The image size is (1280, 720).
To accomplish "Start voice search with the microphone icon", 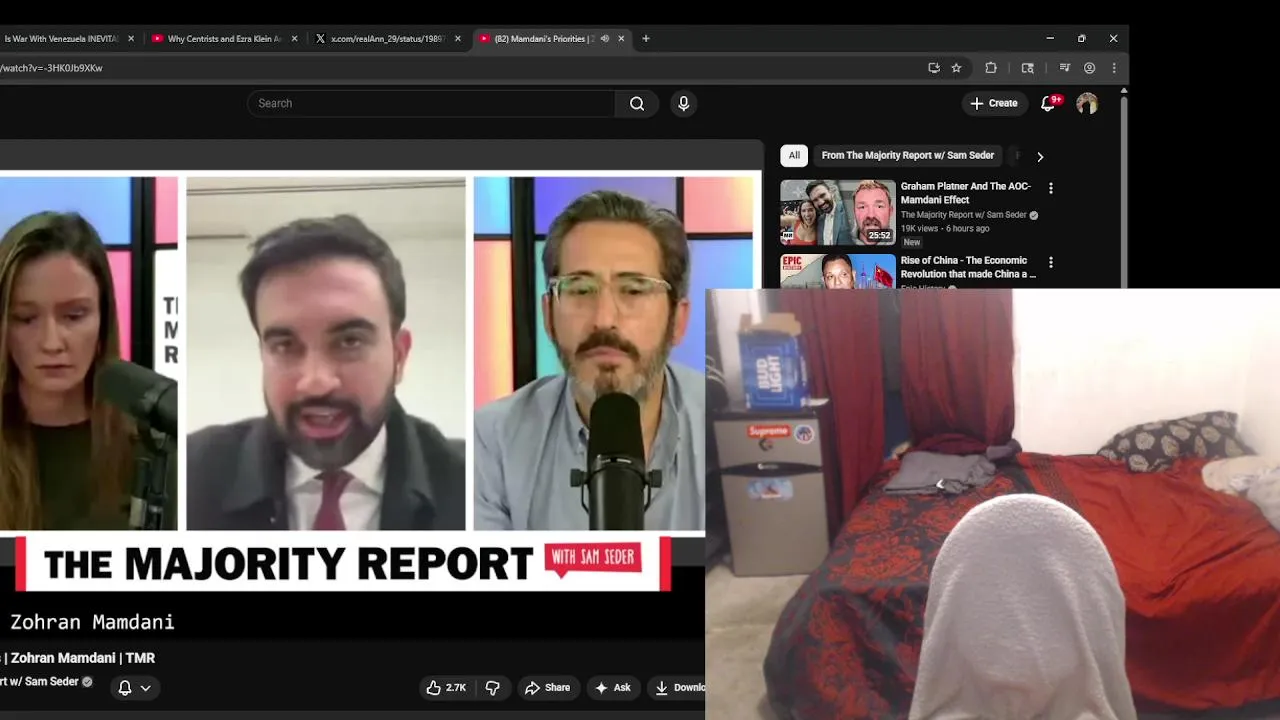I will tap(684, 103).
